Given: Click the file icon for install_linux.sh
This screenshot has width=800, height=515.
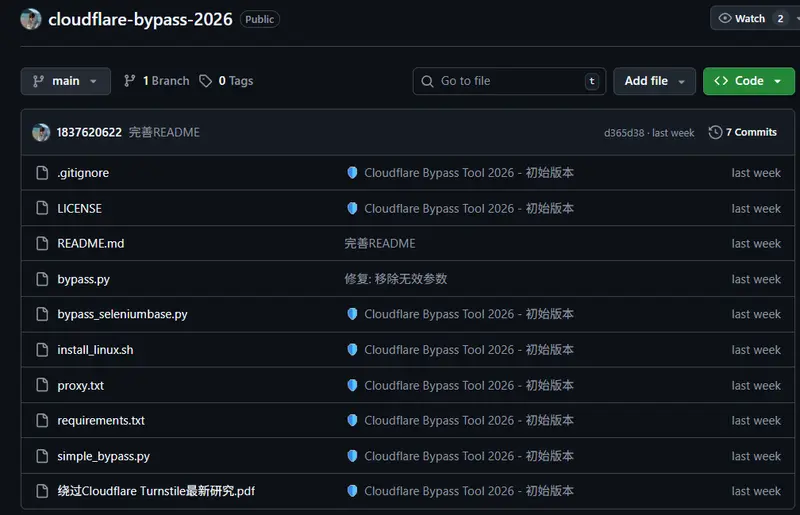Looking at the screenshot, I should point(42,350).
